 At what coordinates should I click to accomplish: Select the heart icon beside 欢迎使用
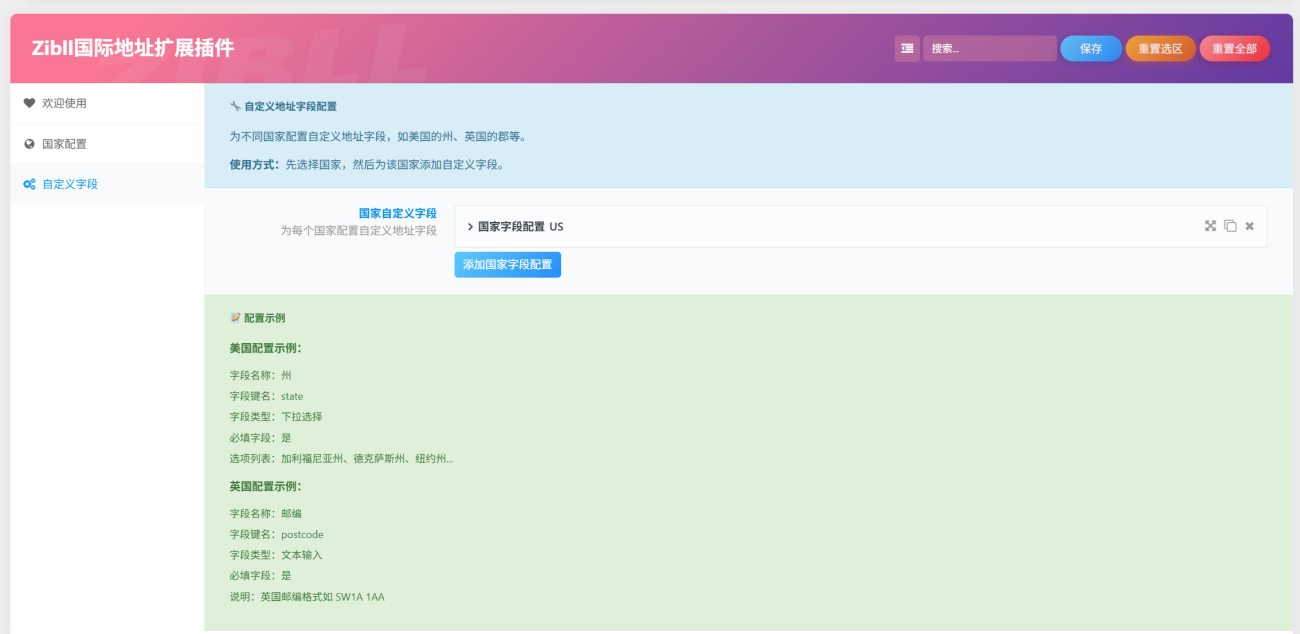27,103
